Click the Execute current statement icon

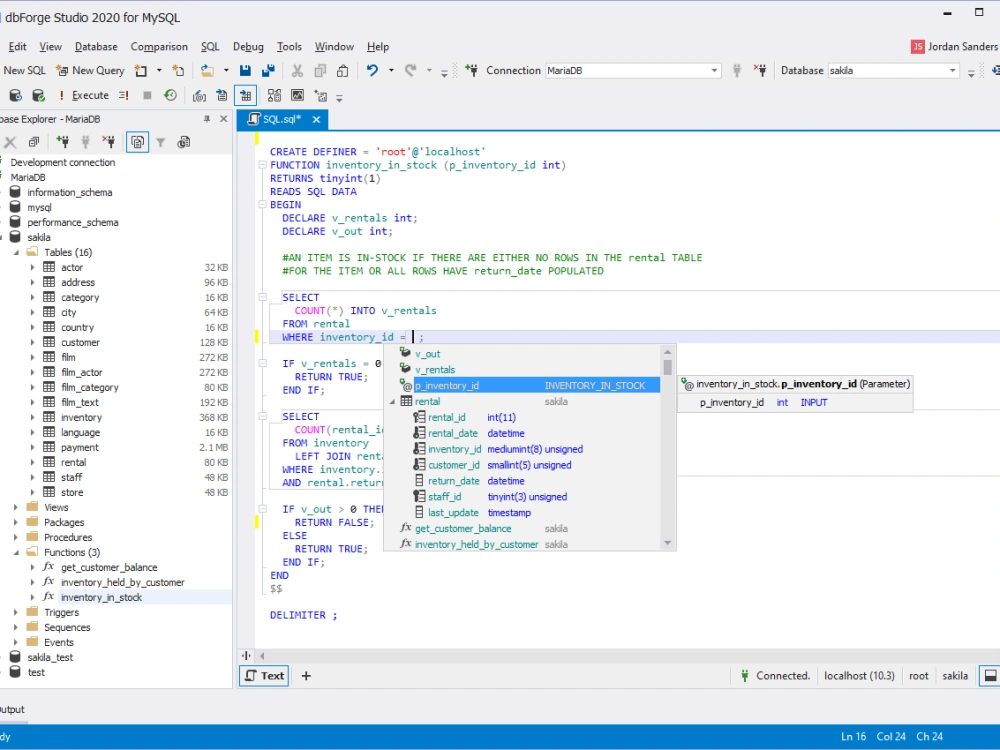[x=124, y=96]
